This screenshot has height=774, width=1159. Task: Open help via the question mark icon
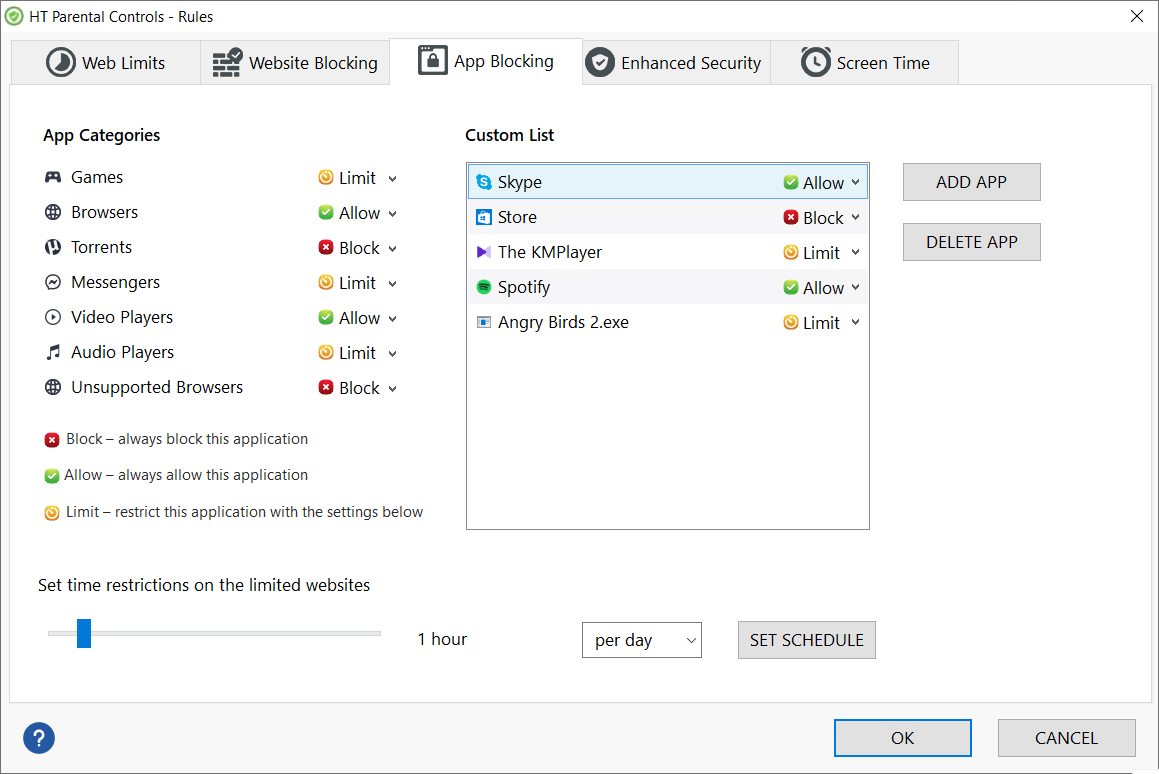(x=39, y=738)
